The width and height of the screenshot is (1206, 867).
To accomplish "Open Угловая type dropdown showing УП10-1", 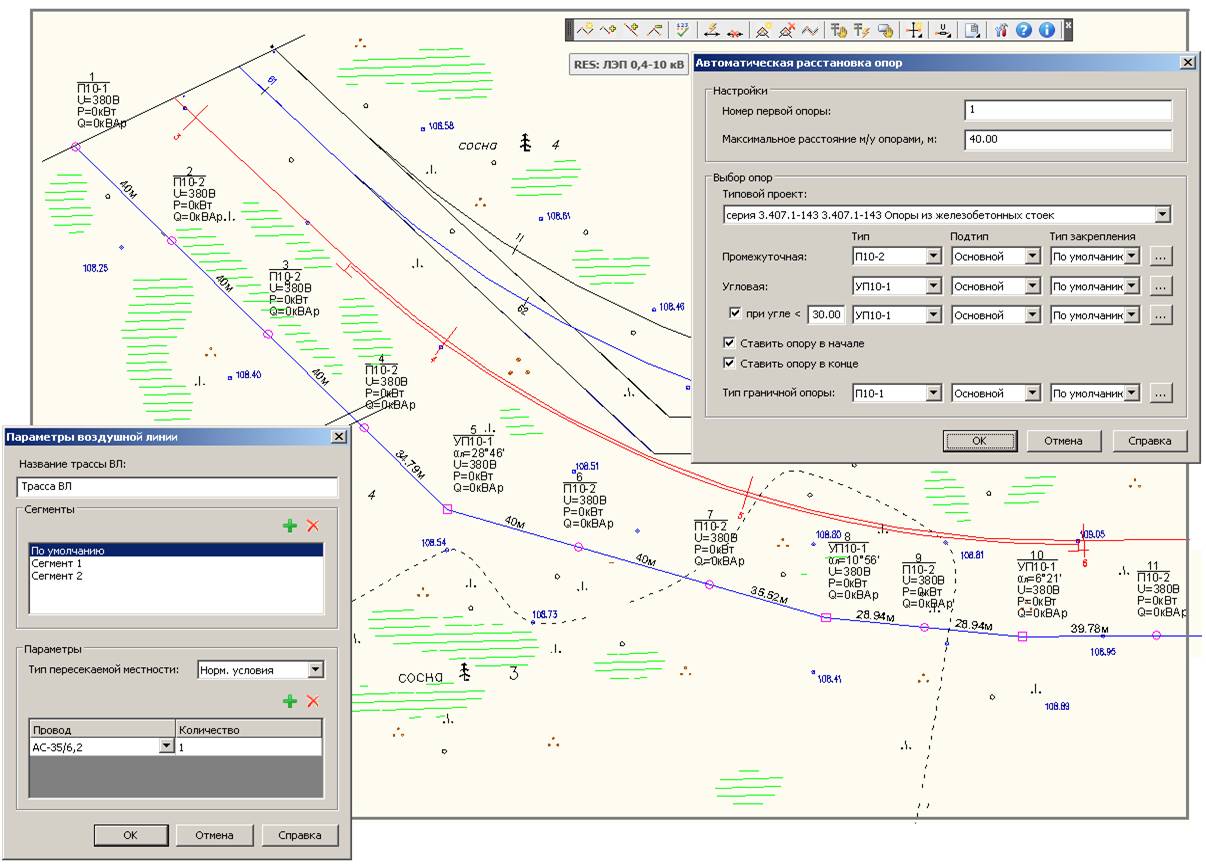I will pos(933,286).
